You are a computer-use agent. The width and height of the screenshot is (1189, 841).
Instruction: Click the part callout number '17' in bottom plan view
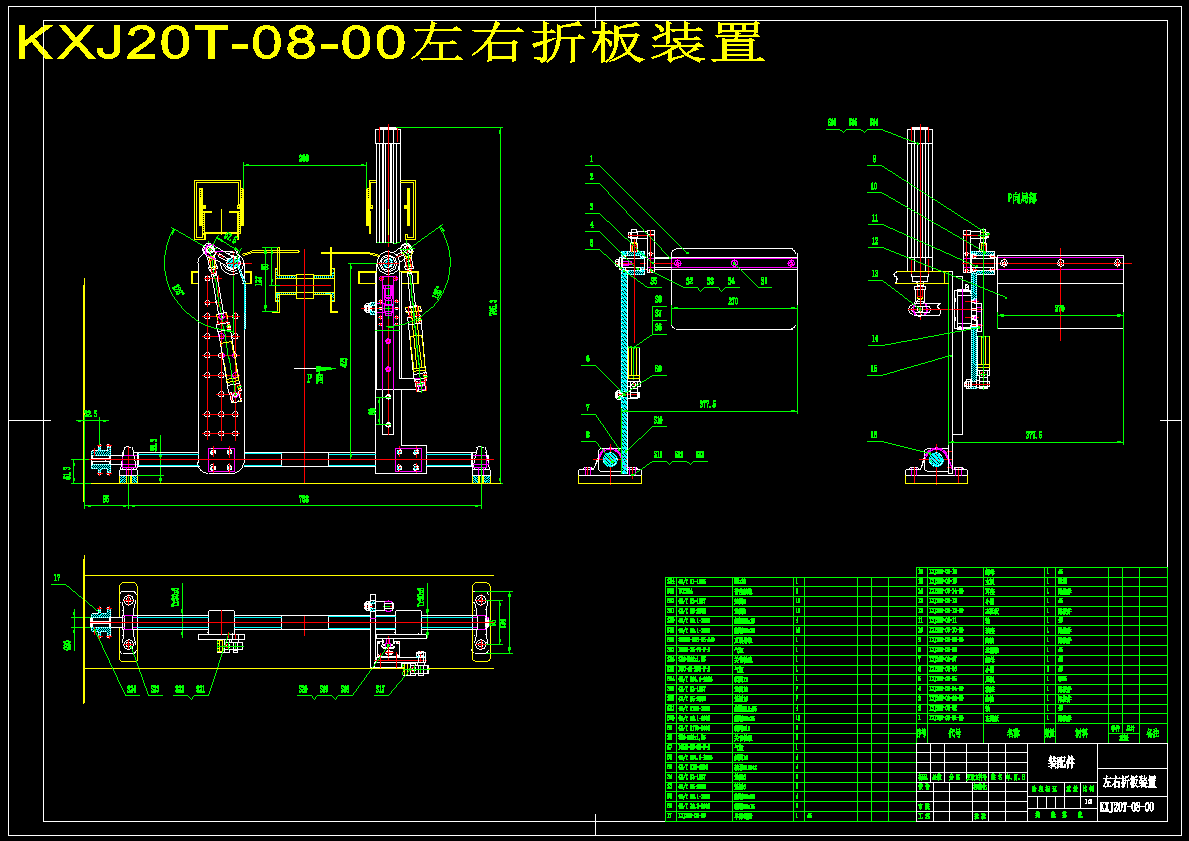(x=57, y=579)
